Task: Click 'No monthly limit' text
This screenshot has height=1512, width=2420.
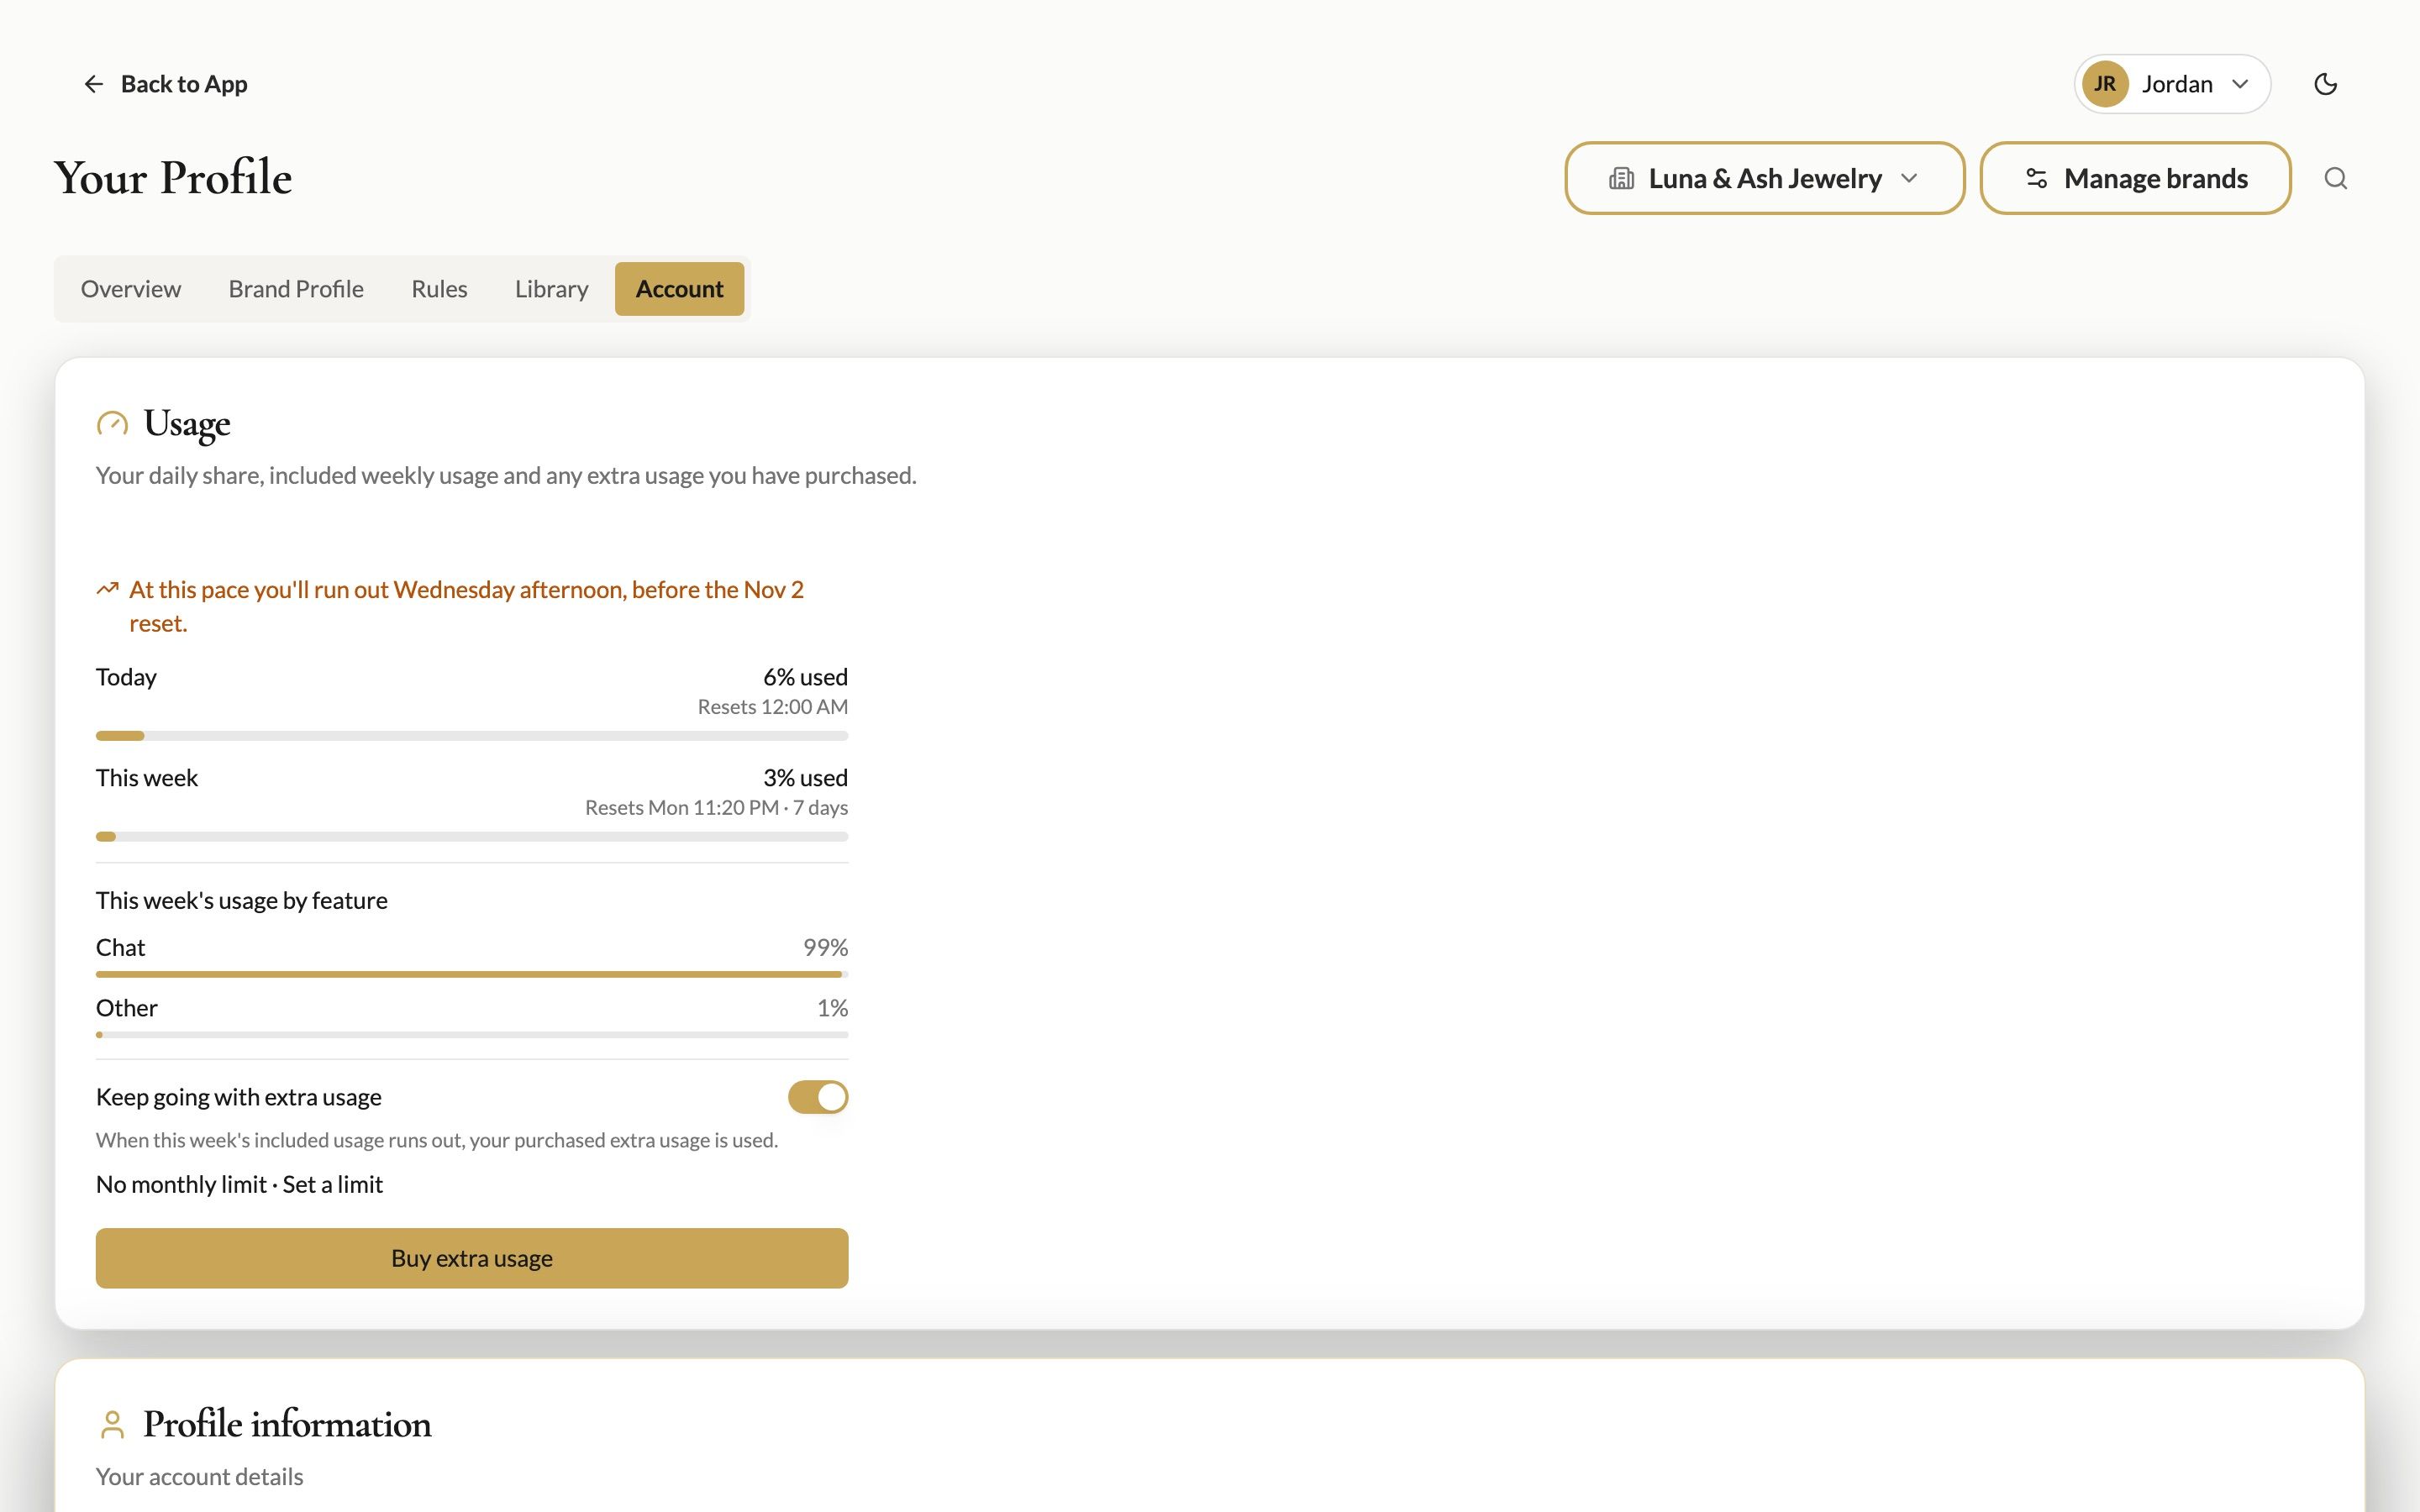Action: click(181, 1184)
